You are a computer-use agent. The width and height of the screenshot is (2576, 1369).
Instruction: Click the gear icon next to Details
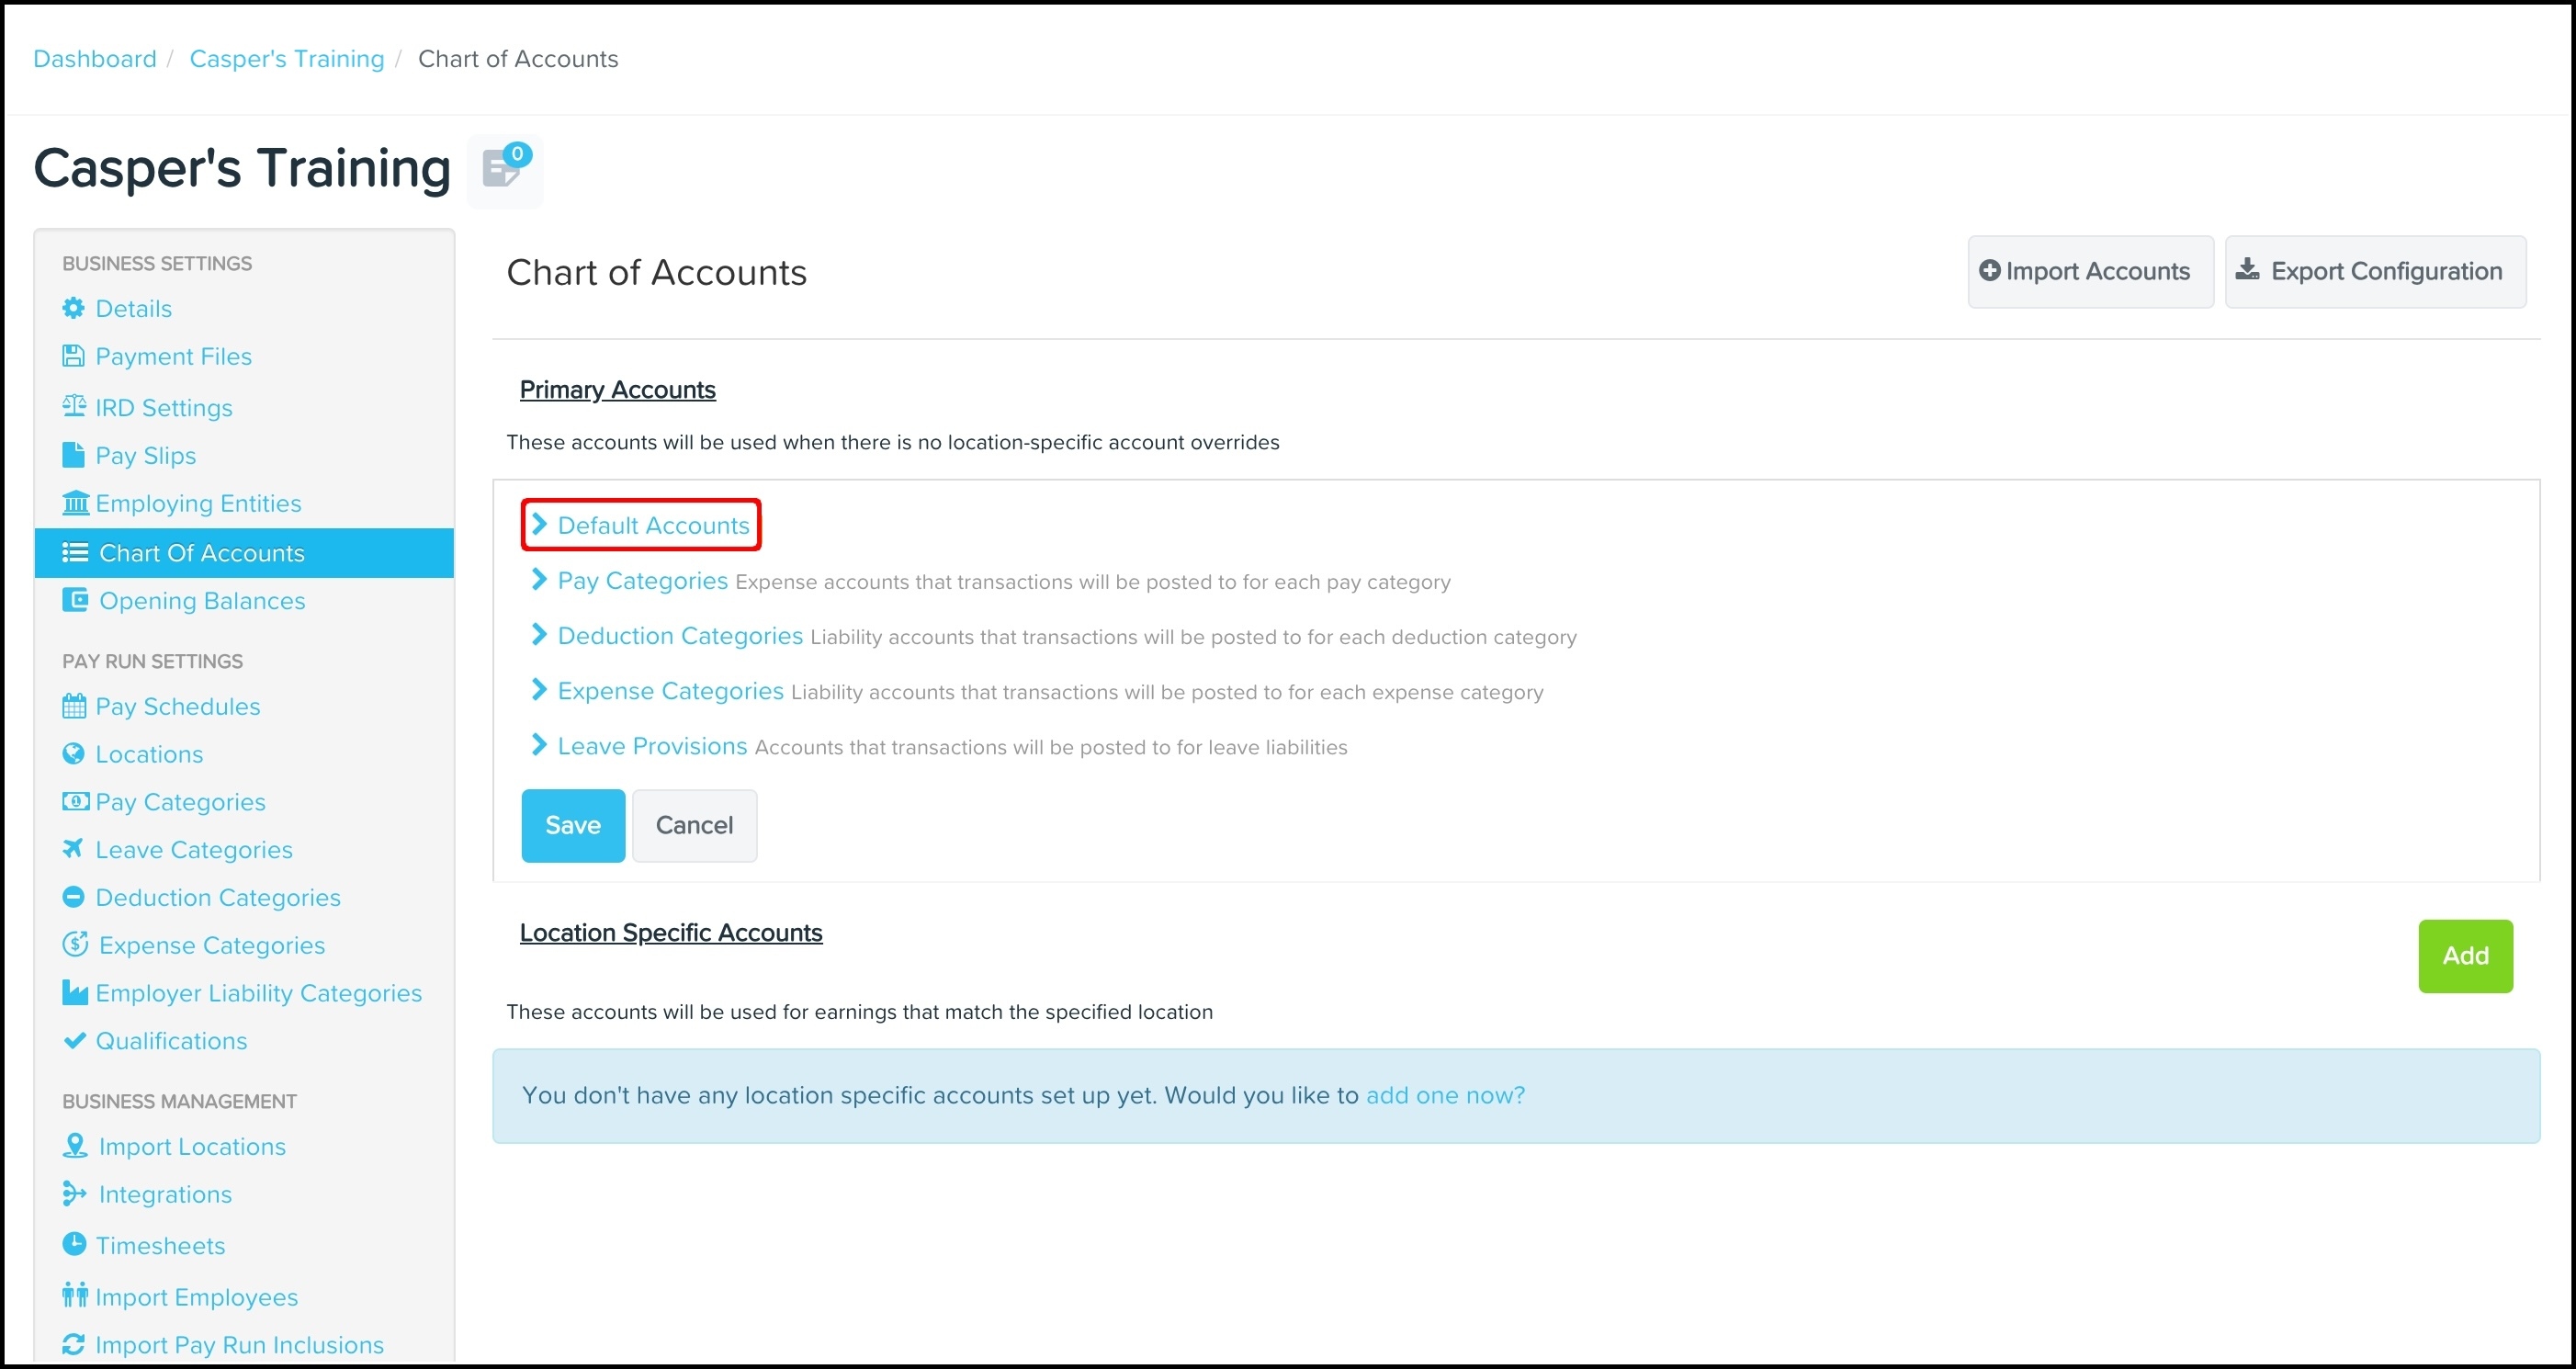[73, 308]
